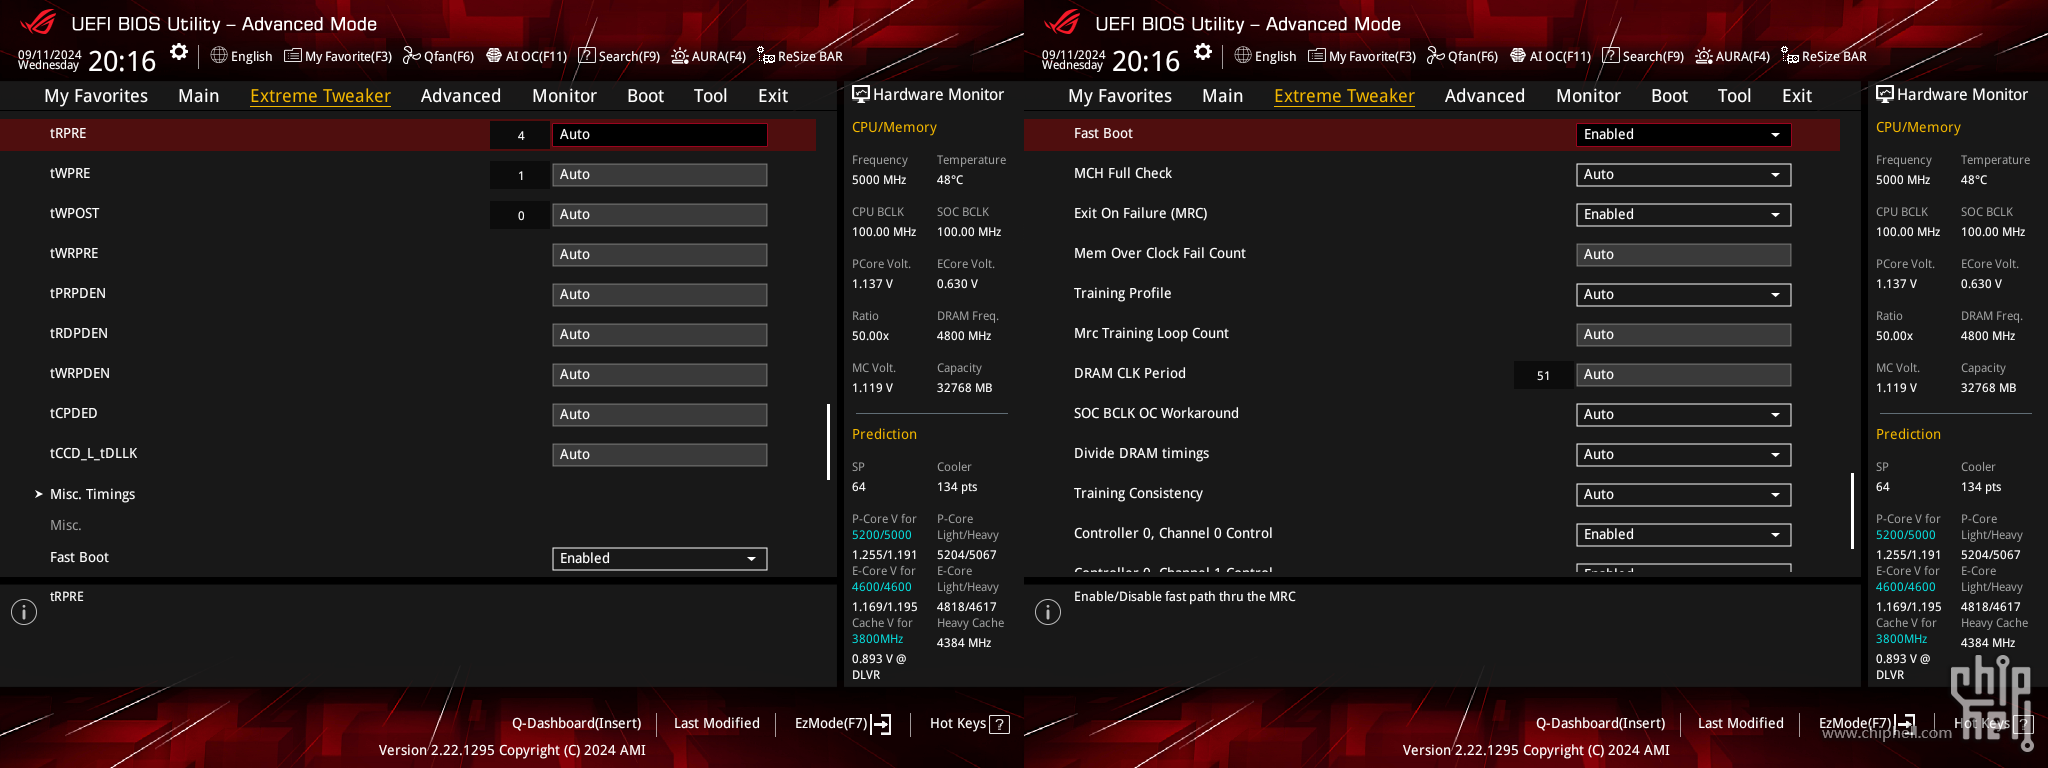2048x768 pixels.
Task: Click the tCCD_L_tDLLK Auto input field
Action: tap(660, 454)
